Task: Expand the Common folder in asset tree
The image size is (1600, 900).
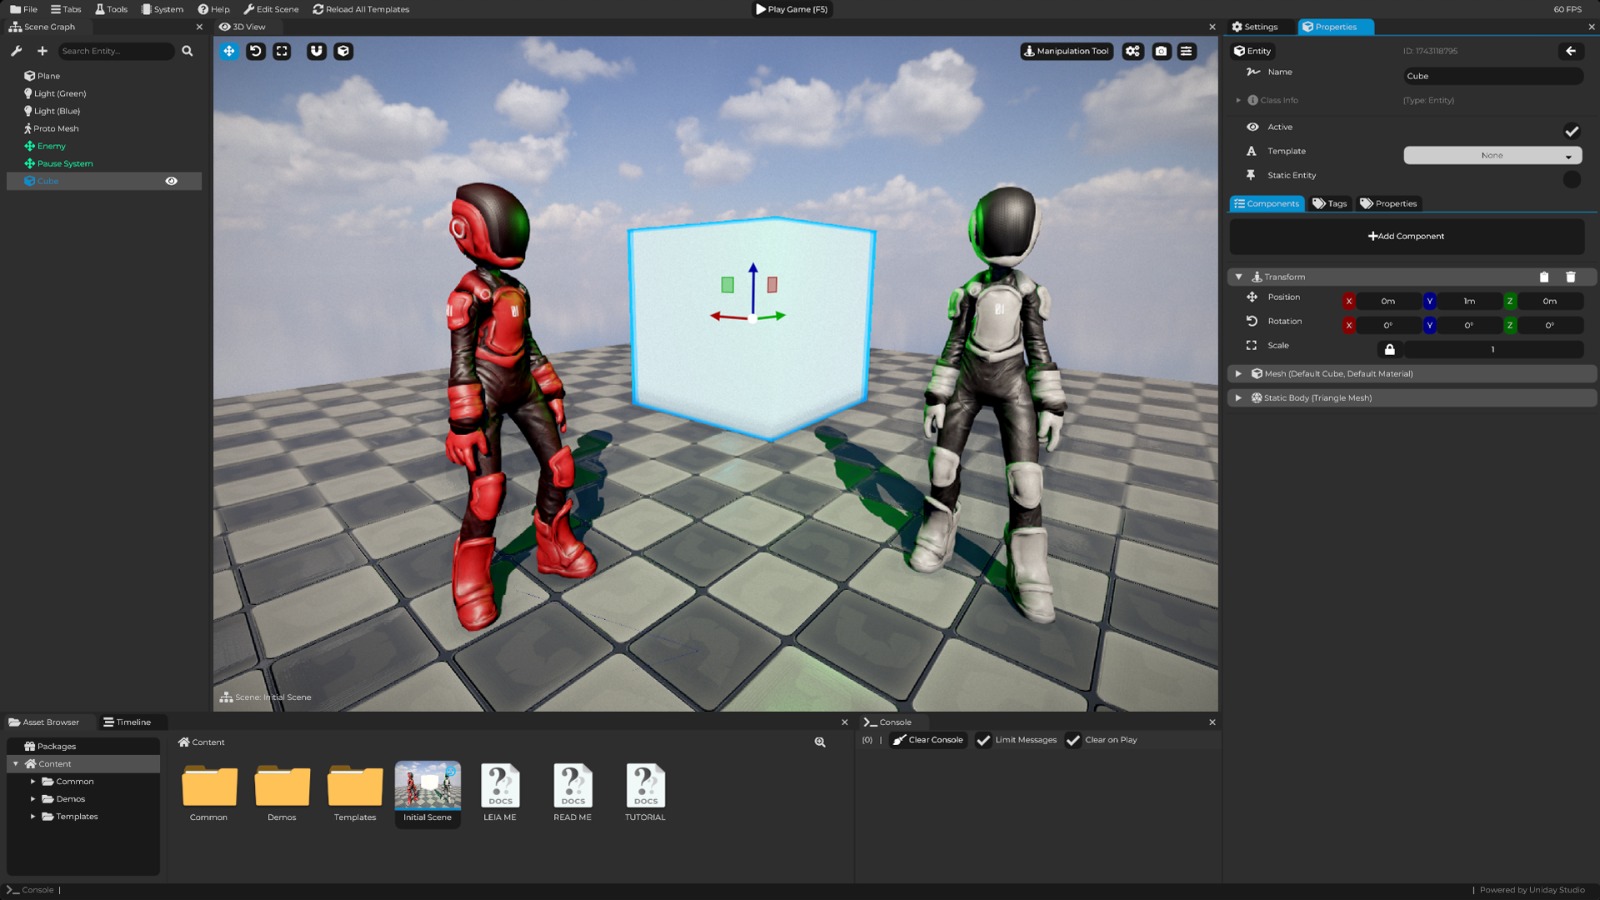Action: (x=33, y=782)
